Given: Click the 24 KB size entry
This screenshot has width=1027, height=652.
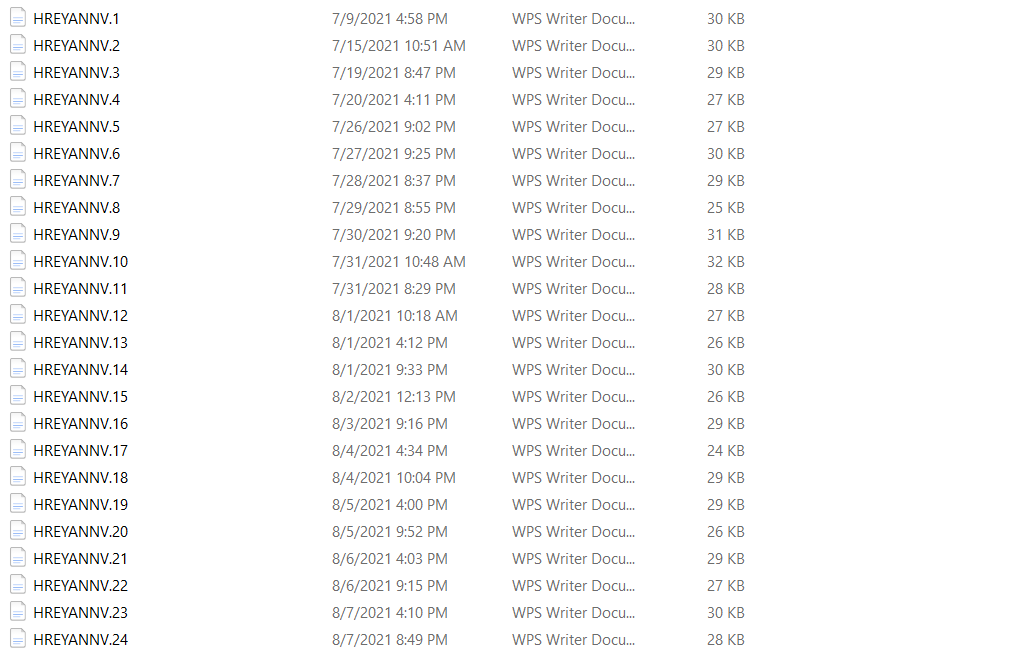Looking at the screenshot, I should click(726, 451).
